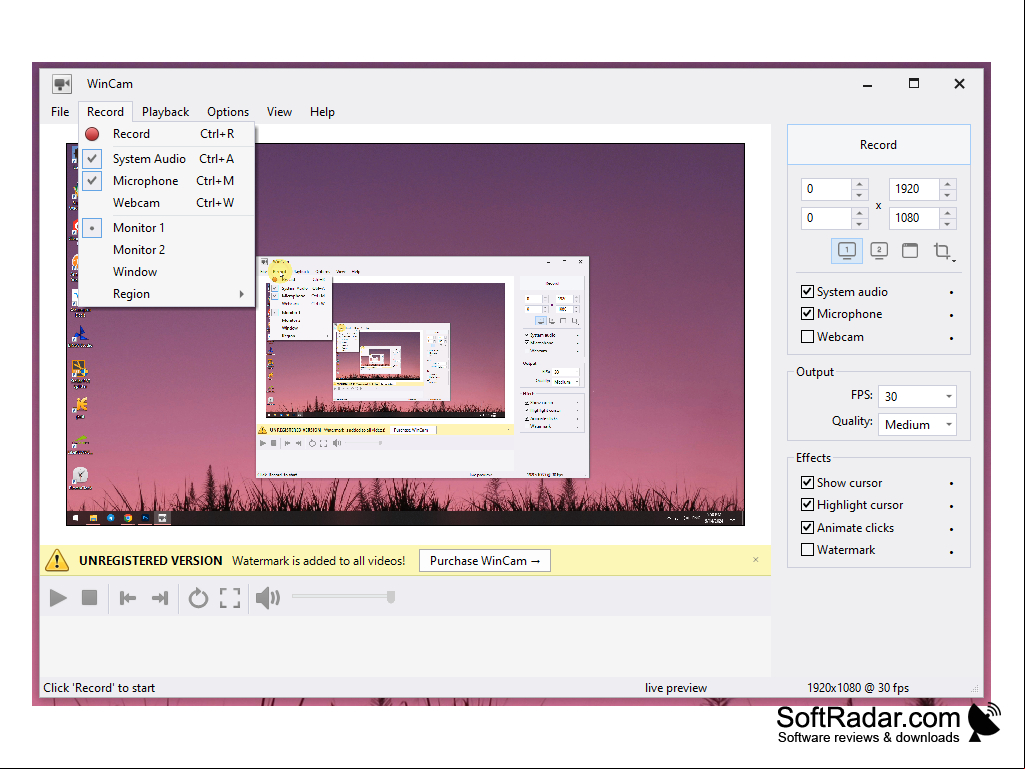
Task: Expand the Region submenu
Action: 167,294
